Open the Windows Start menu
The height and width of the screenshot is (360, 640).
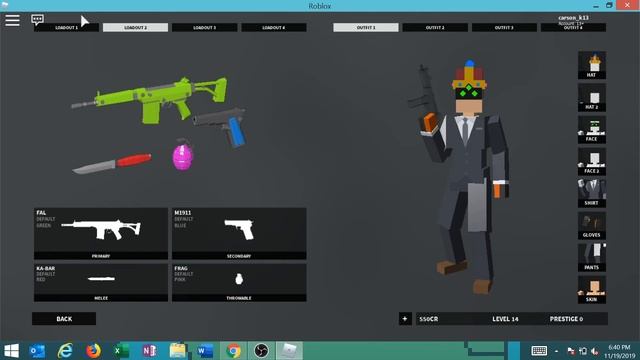[11, 351]
